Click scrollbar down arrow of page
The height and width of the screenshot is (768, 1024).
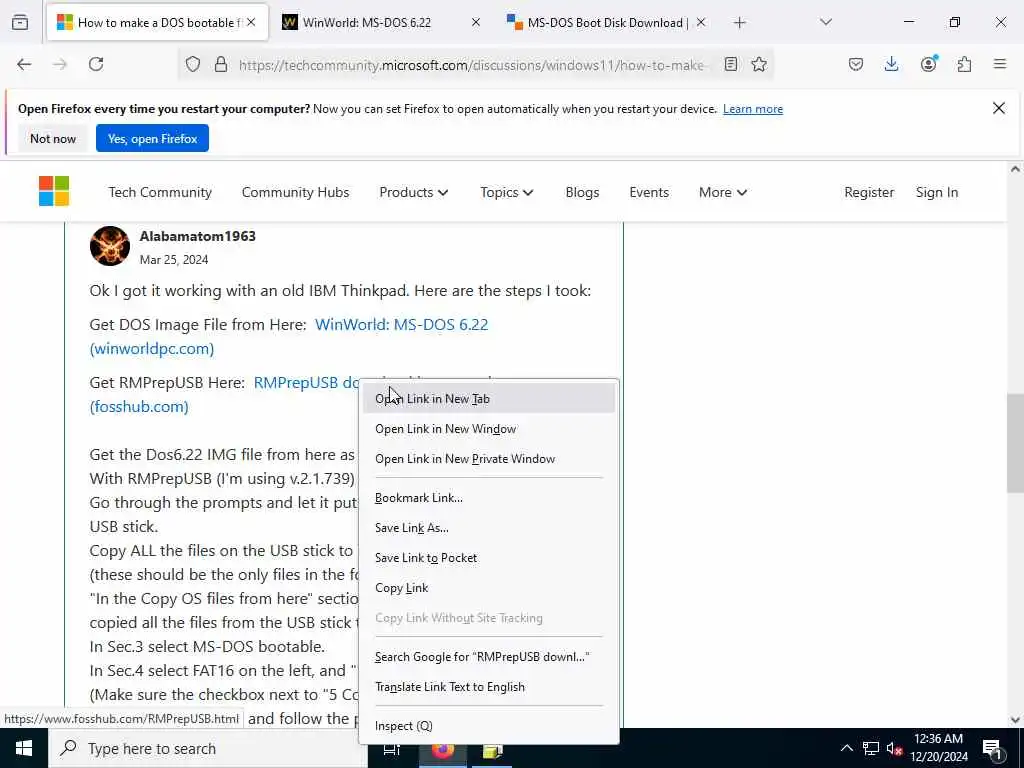click(1015, 720)
